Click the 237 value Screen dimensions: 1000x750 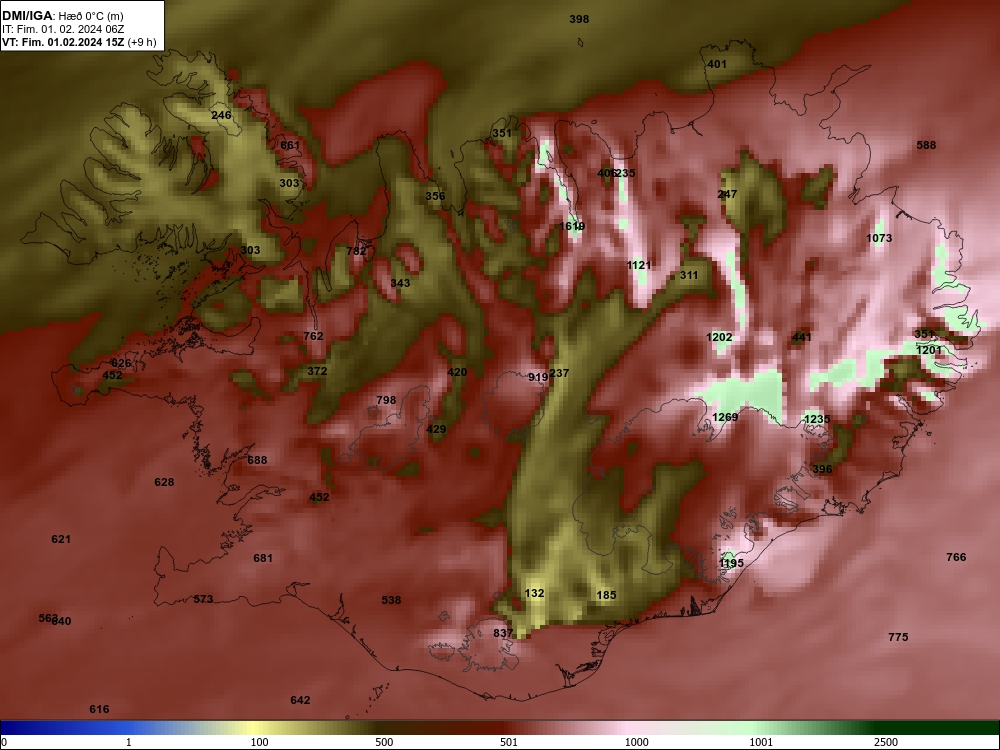tap(559, 373)
